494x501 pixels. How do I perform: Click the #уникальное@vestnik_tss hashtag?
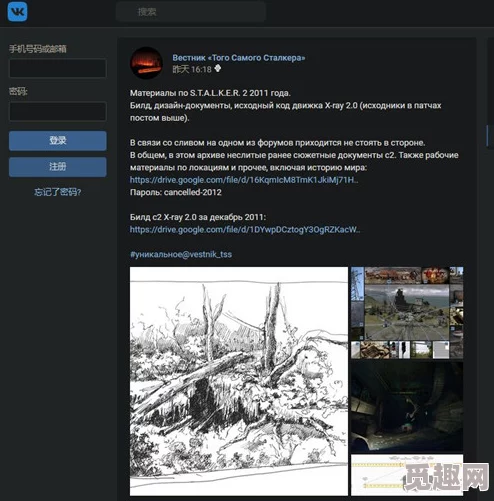tap(181, 254)
